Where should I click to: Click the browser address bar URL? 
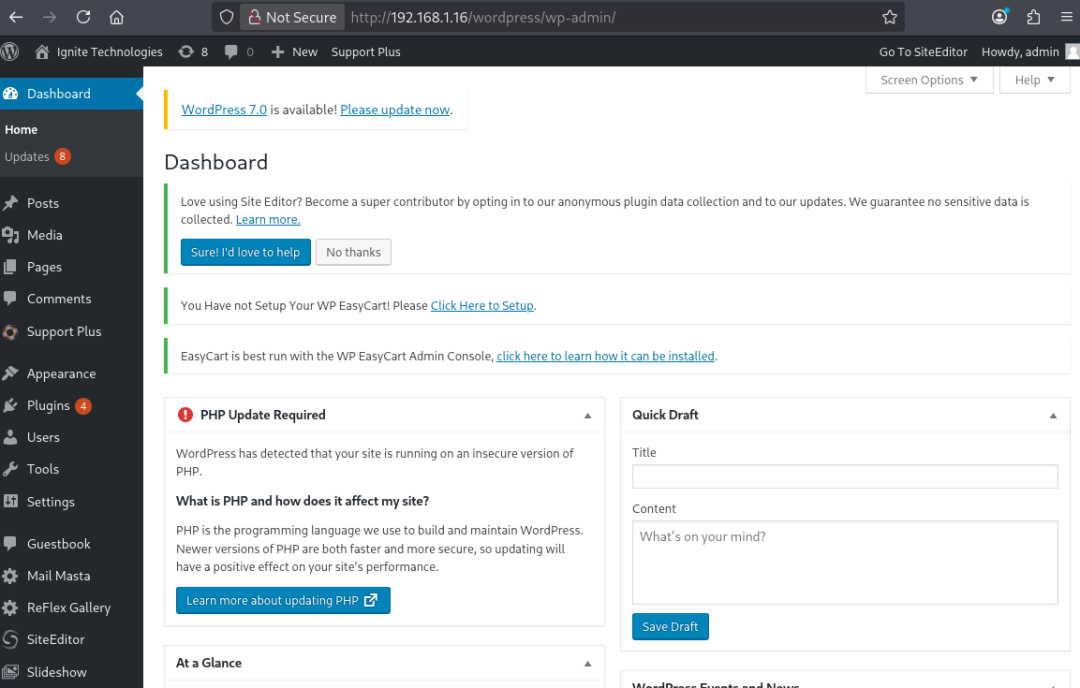coord(482,17)
